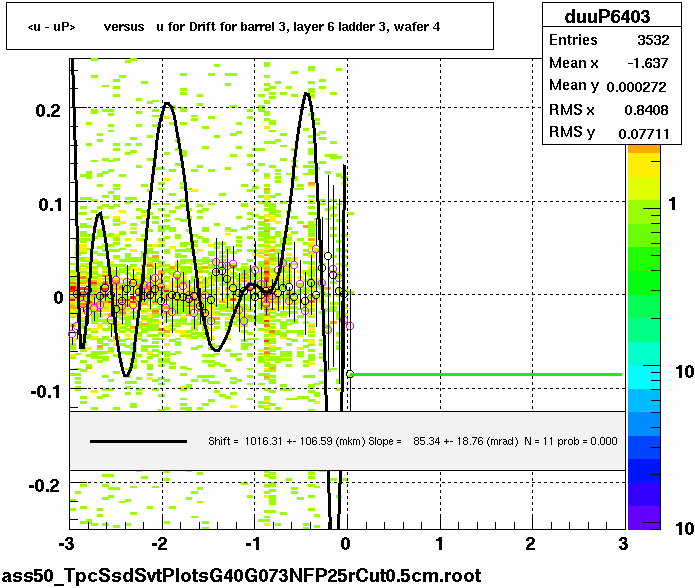Click the x-axis label 3
Viewport: 695px width, 588px height.
pyautogui.click(x=623, y=544)
